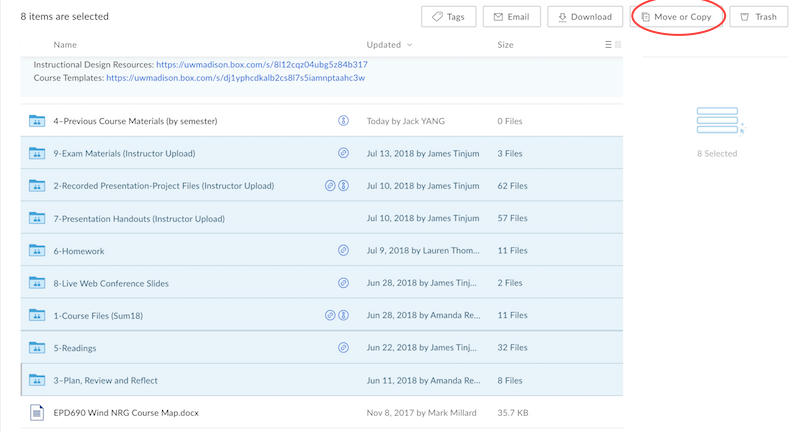Click 'Jun 22, 2018 by James Tinj...' text
The image size is (800, 432).
click(x=421, y=347)
